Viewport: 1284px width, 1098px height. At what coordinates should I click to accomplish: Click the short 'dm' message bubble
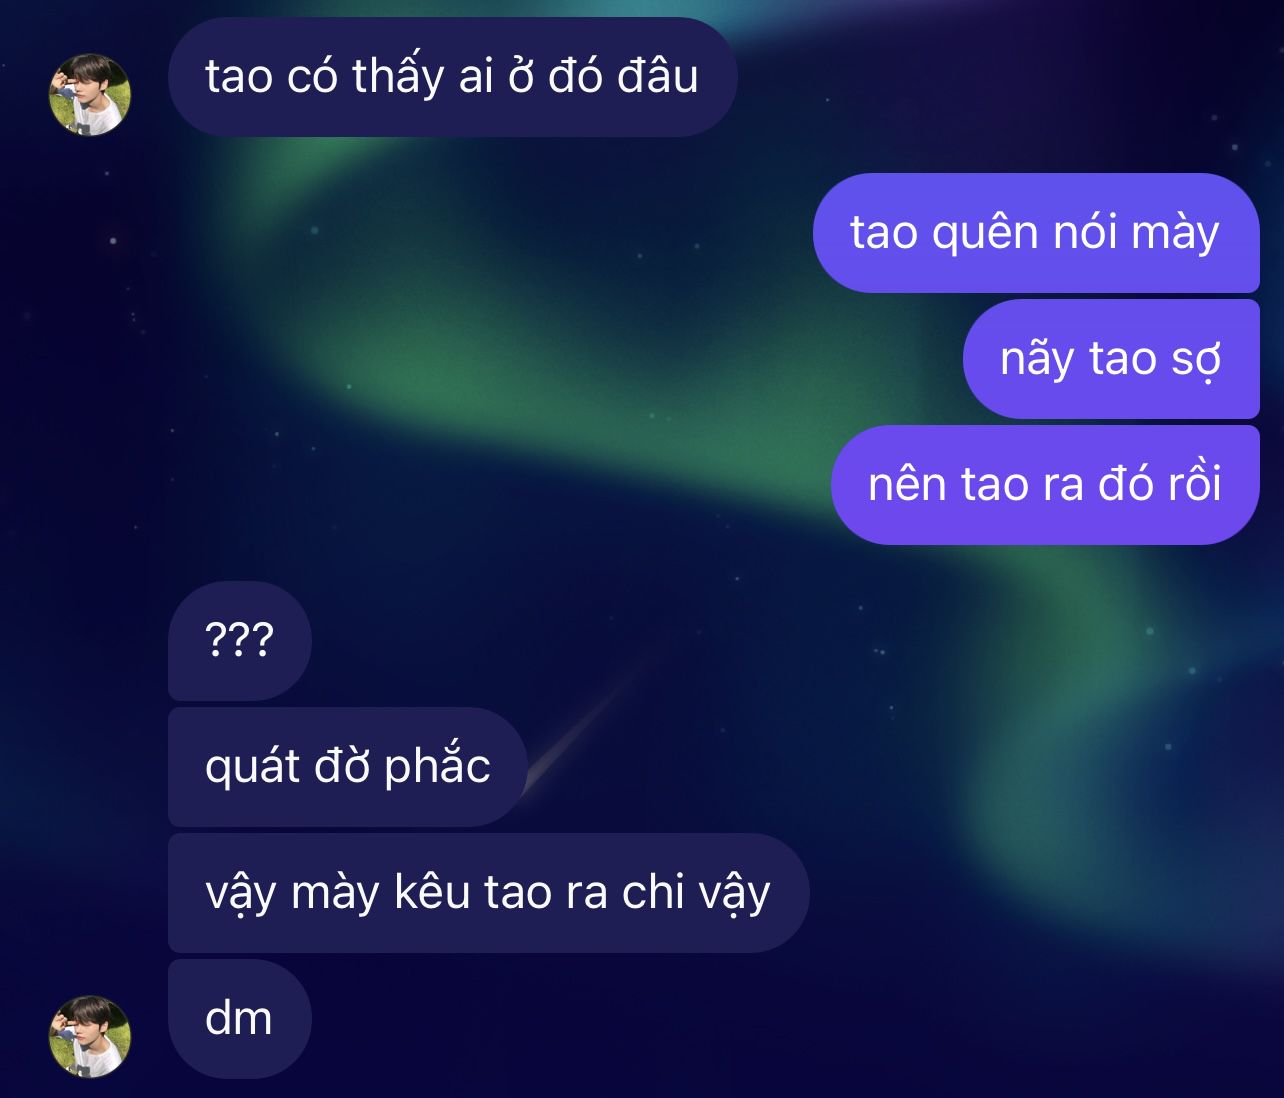pos(240,1019)
